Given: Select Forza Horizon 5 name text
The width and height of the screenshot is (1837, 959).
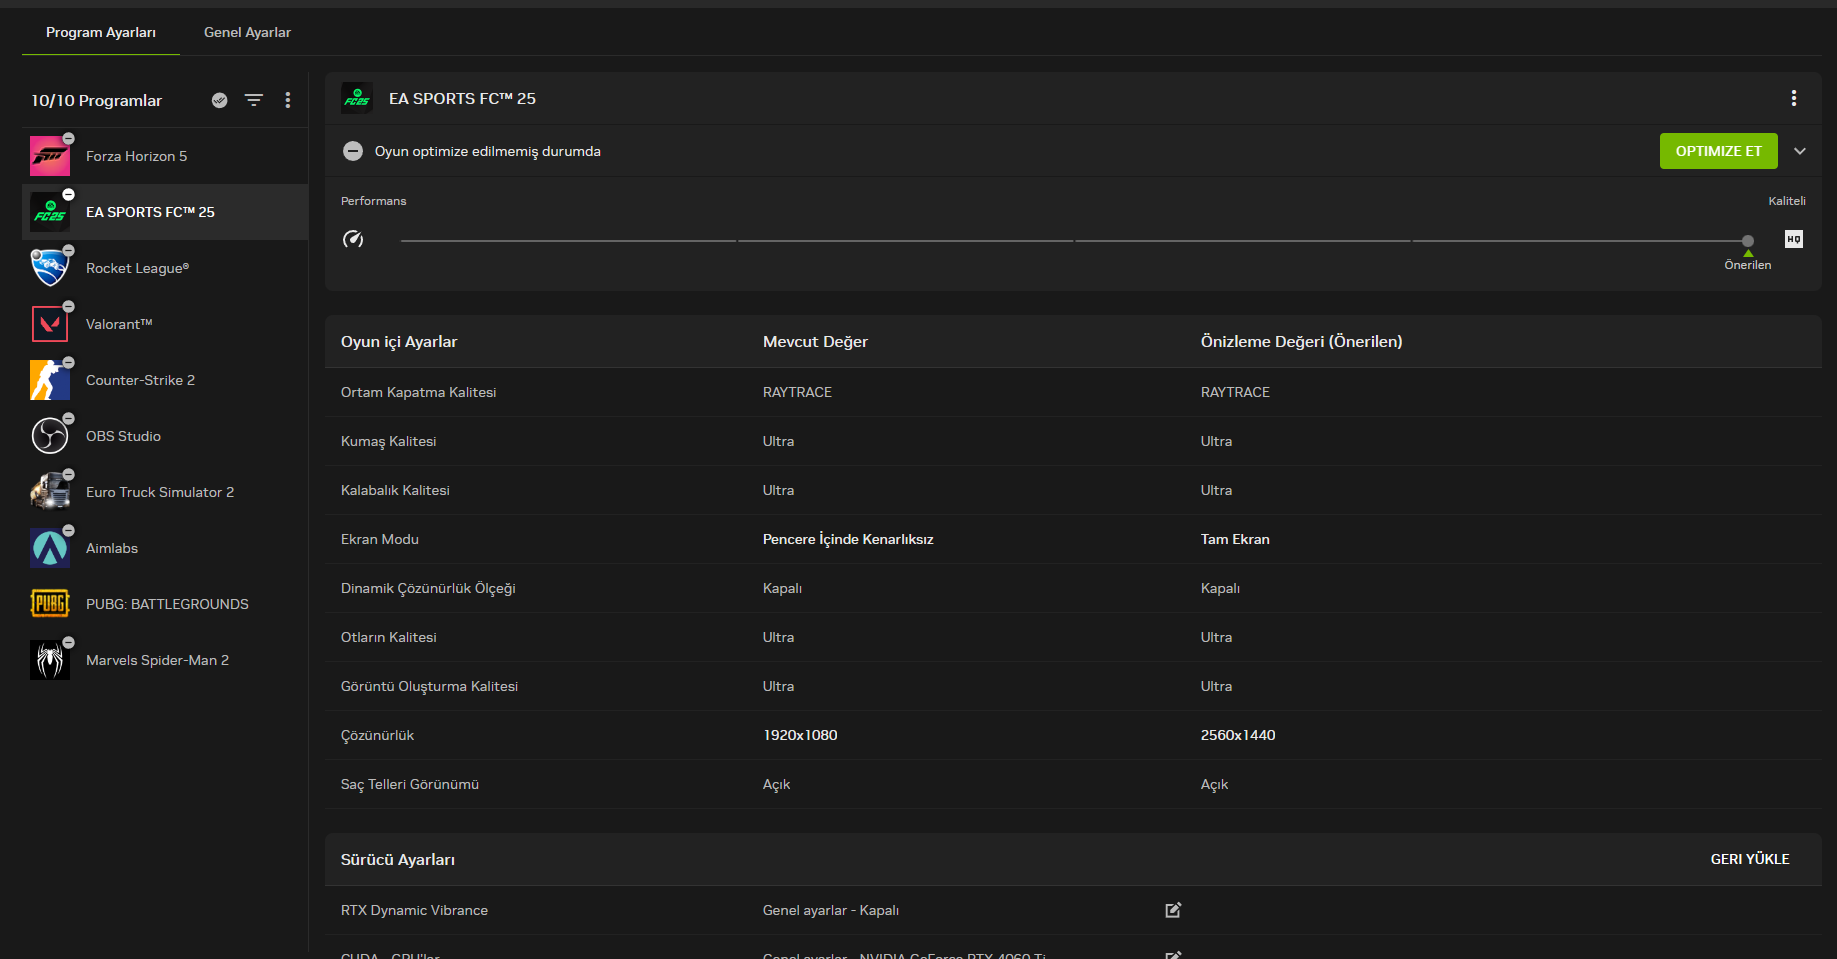Looking at the screenshot, I should 136,156.
